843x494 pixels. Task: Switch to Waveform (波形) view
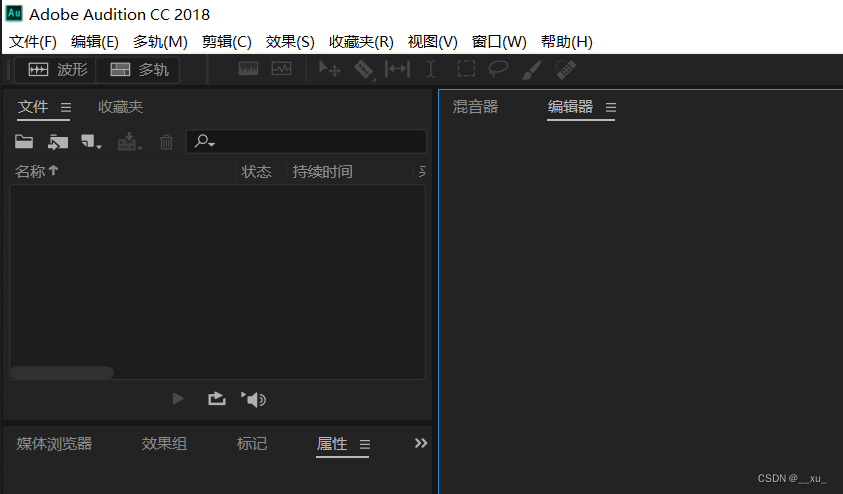click(56, 70)
